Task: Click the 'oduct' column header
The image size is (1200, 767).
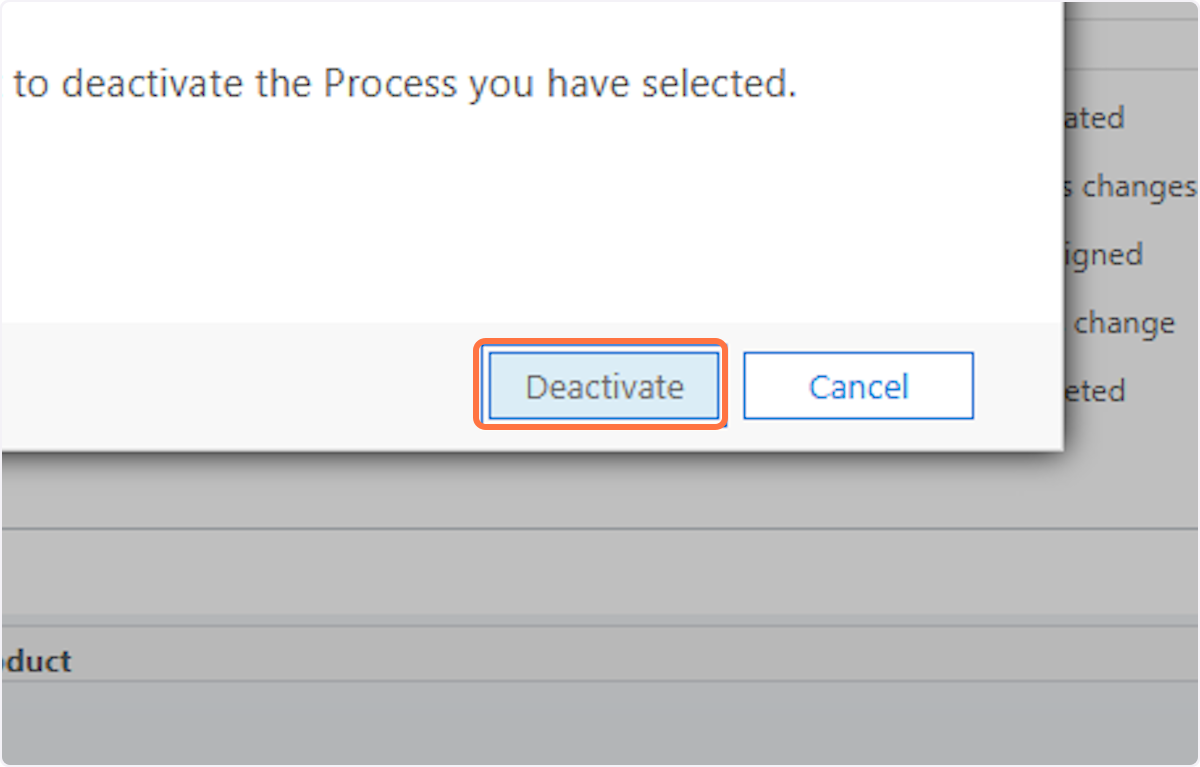Action: 36,661
